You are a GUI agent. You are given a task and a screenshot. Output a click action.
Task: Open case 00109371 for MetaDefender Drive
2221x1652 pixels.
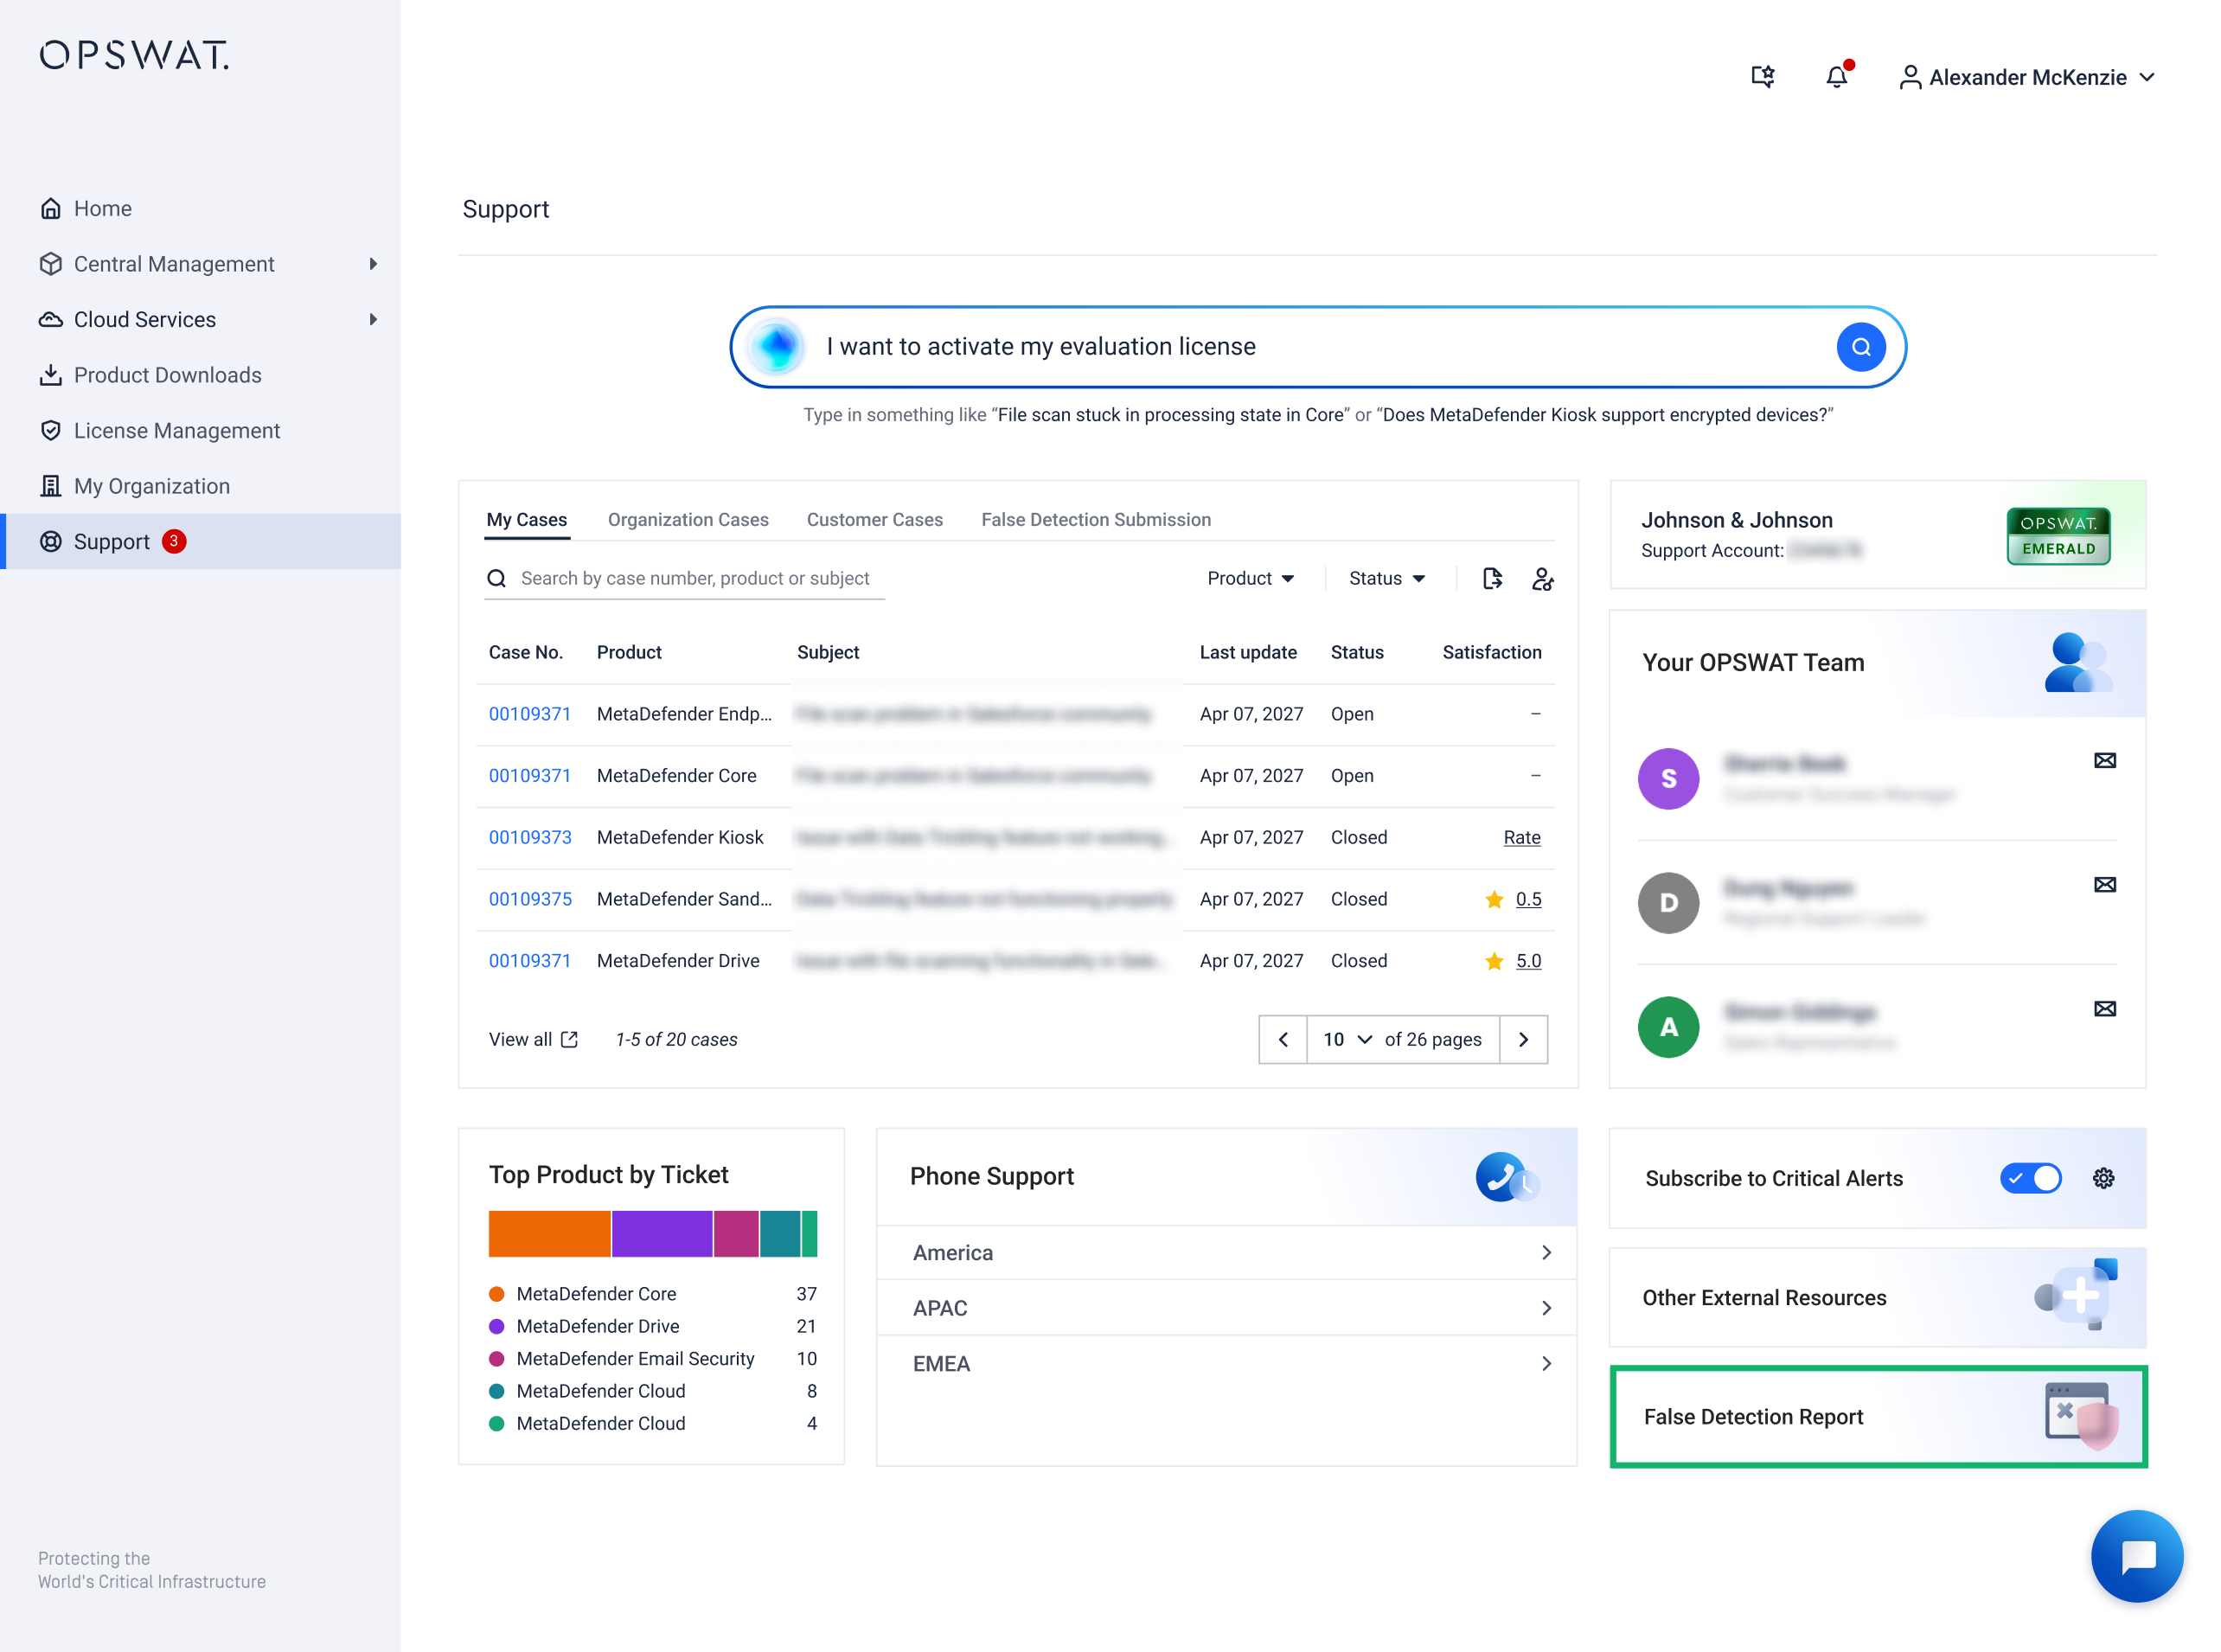pyautogui.click(x=529, y=960)
